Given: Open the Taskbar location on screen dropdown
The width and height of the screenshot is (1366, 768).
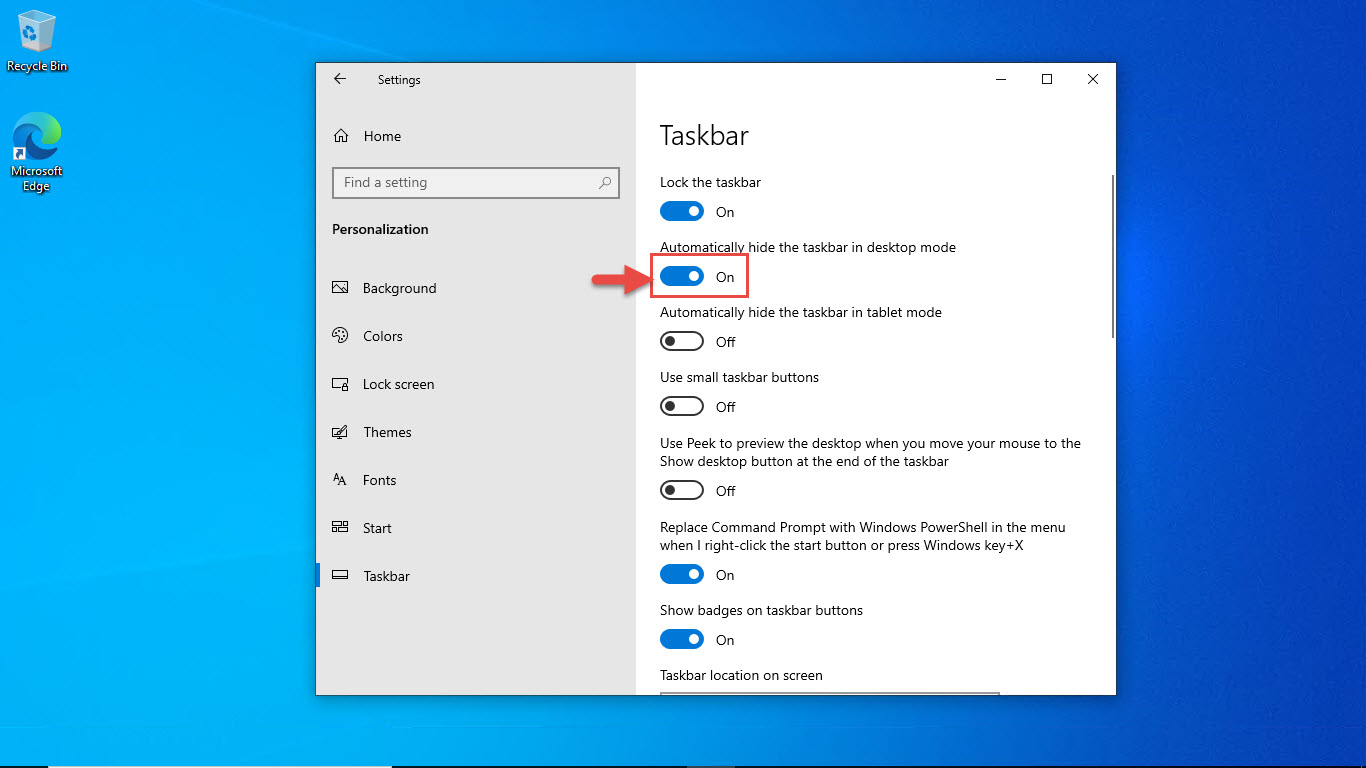Looking at the screenshot, I should [828, 694].
